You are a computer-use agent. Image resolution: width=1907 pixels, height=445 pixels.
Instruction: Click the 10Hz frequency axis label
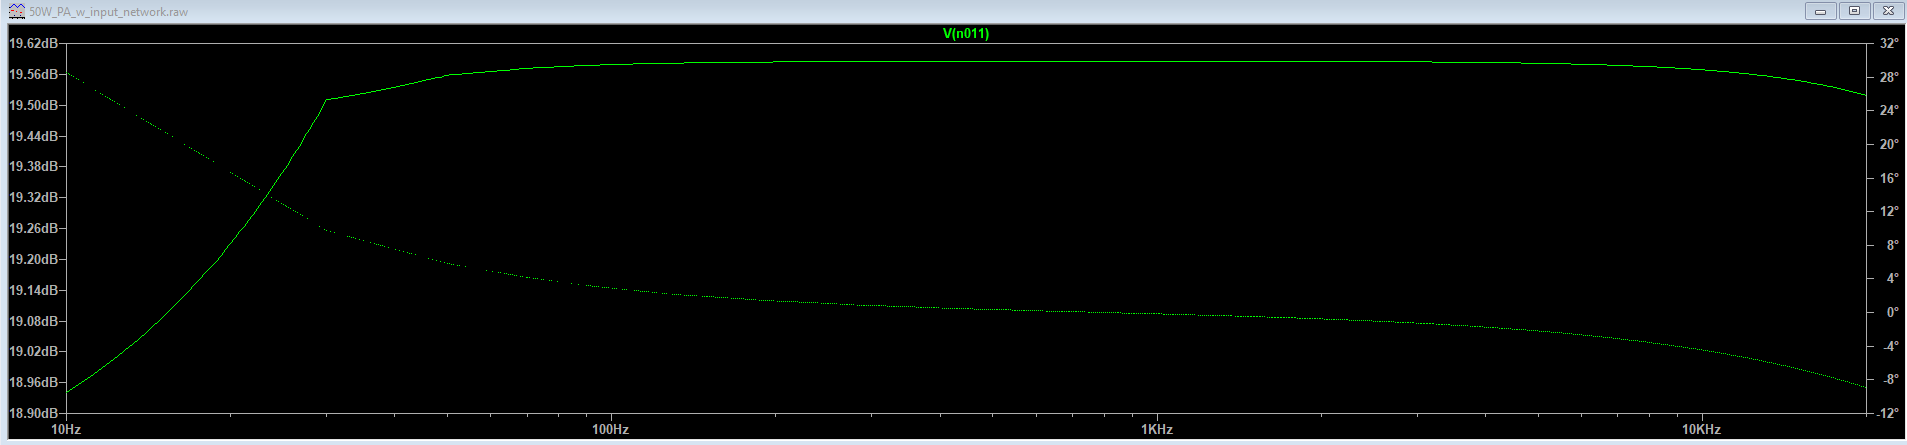(x=66, y=429)
